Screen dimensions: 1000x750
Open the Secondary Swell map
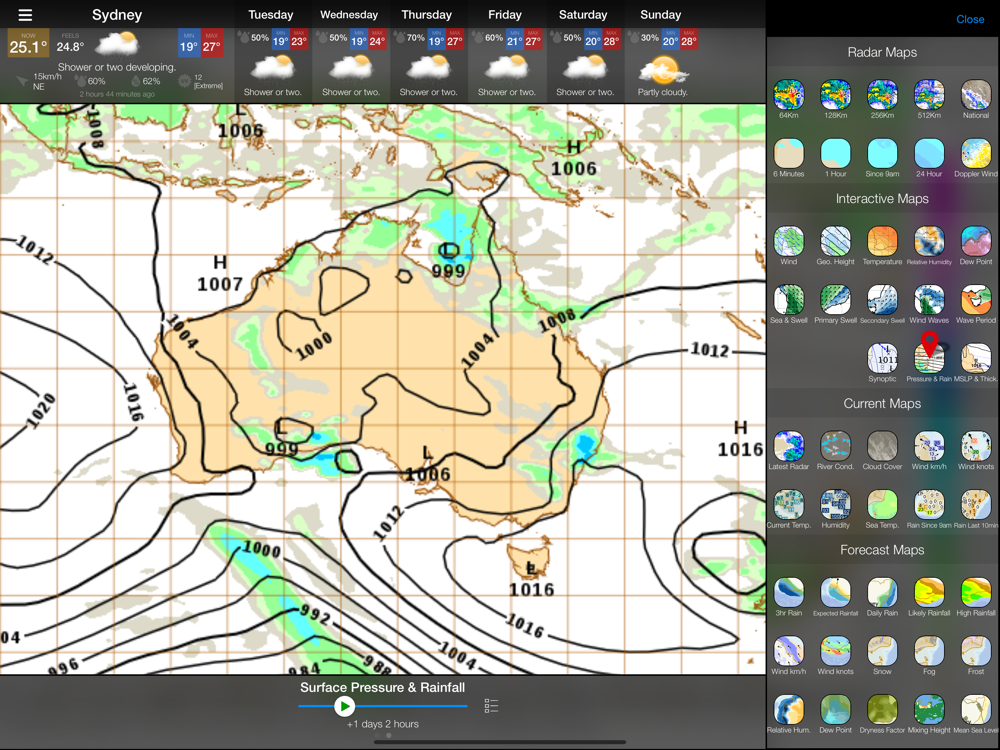(x=883, y=300)
